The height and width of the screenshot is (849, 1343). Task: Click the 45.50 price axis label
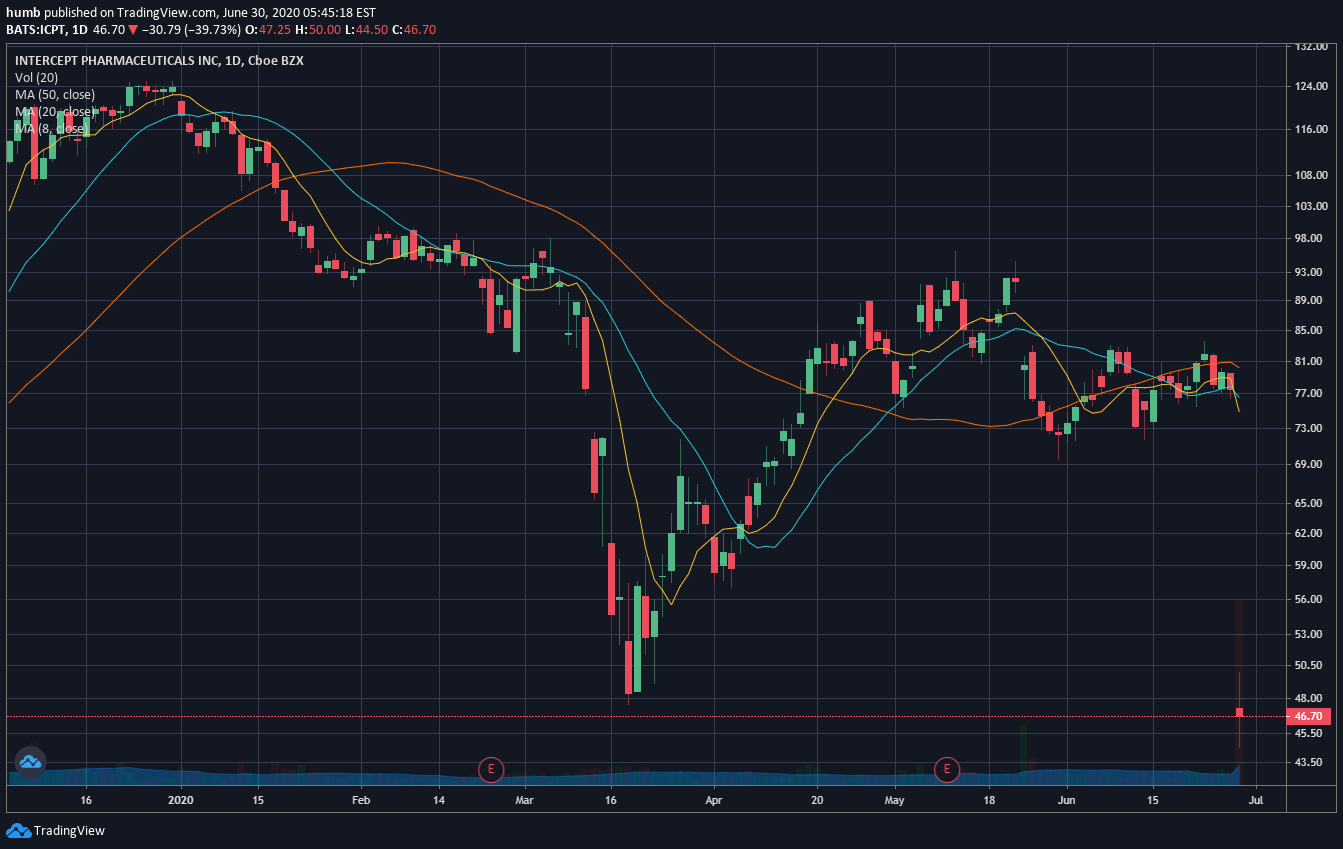click(1309, 733)
